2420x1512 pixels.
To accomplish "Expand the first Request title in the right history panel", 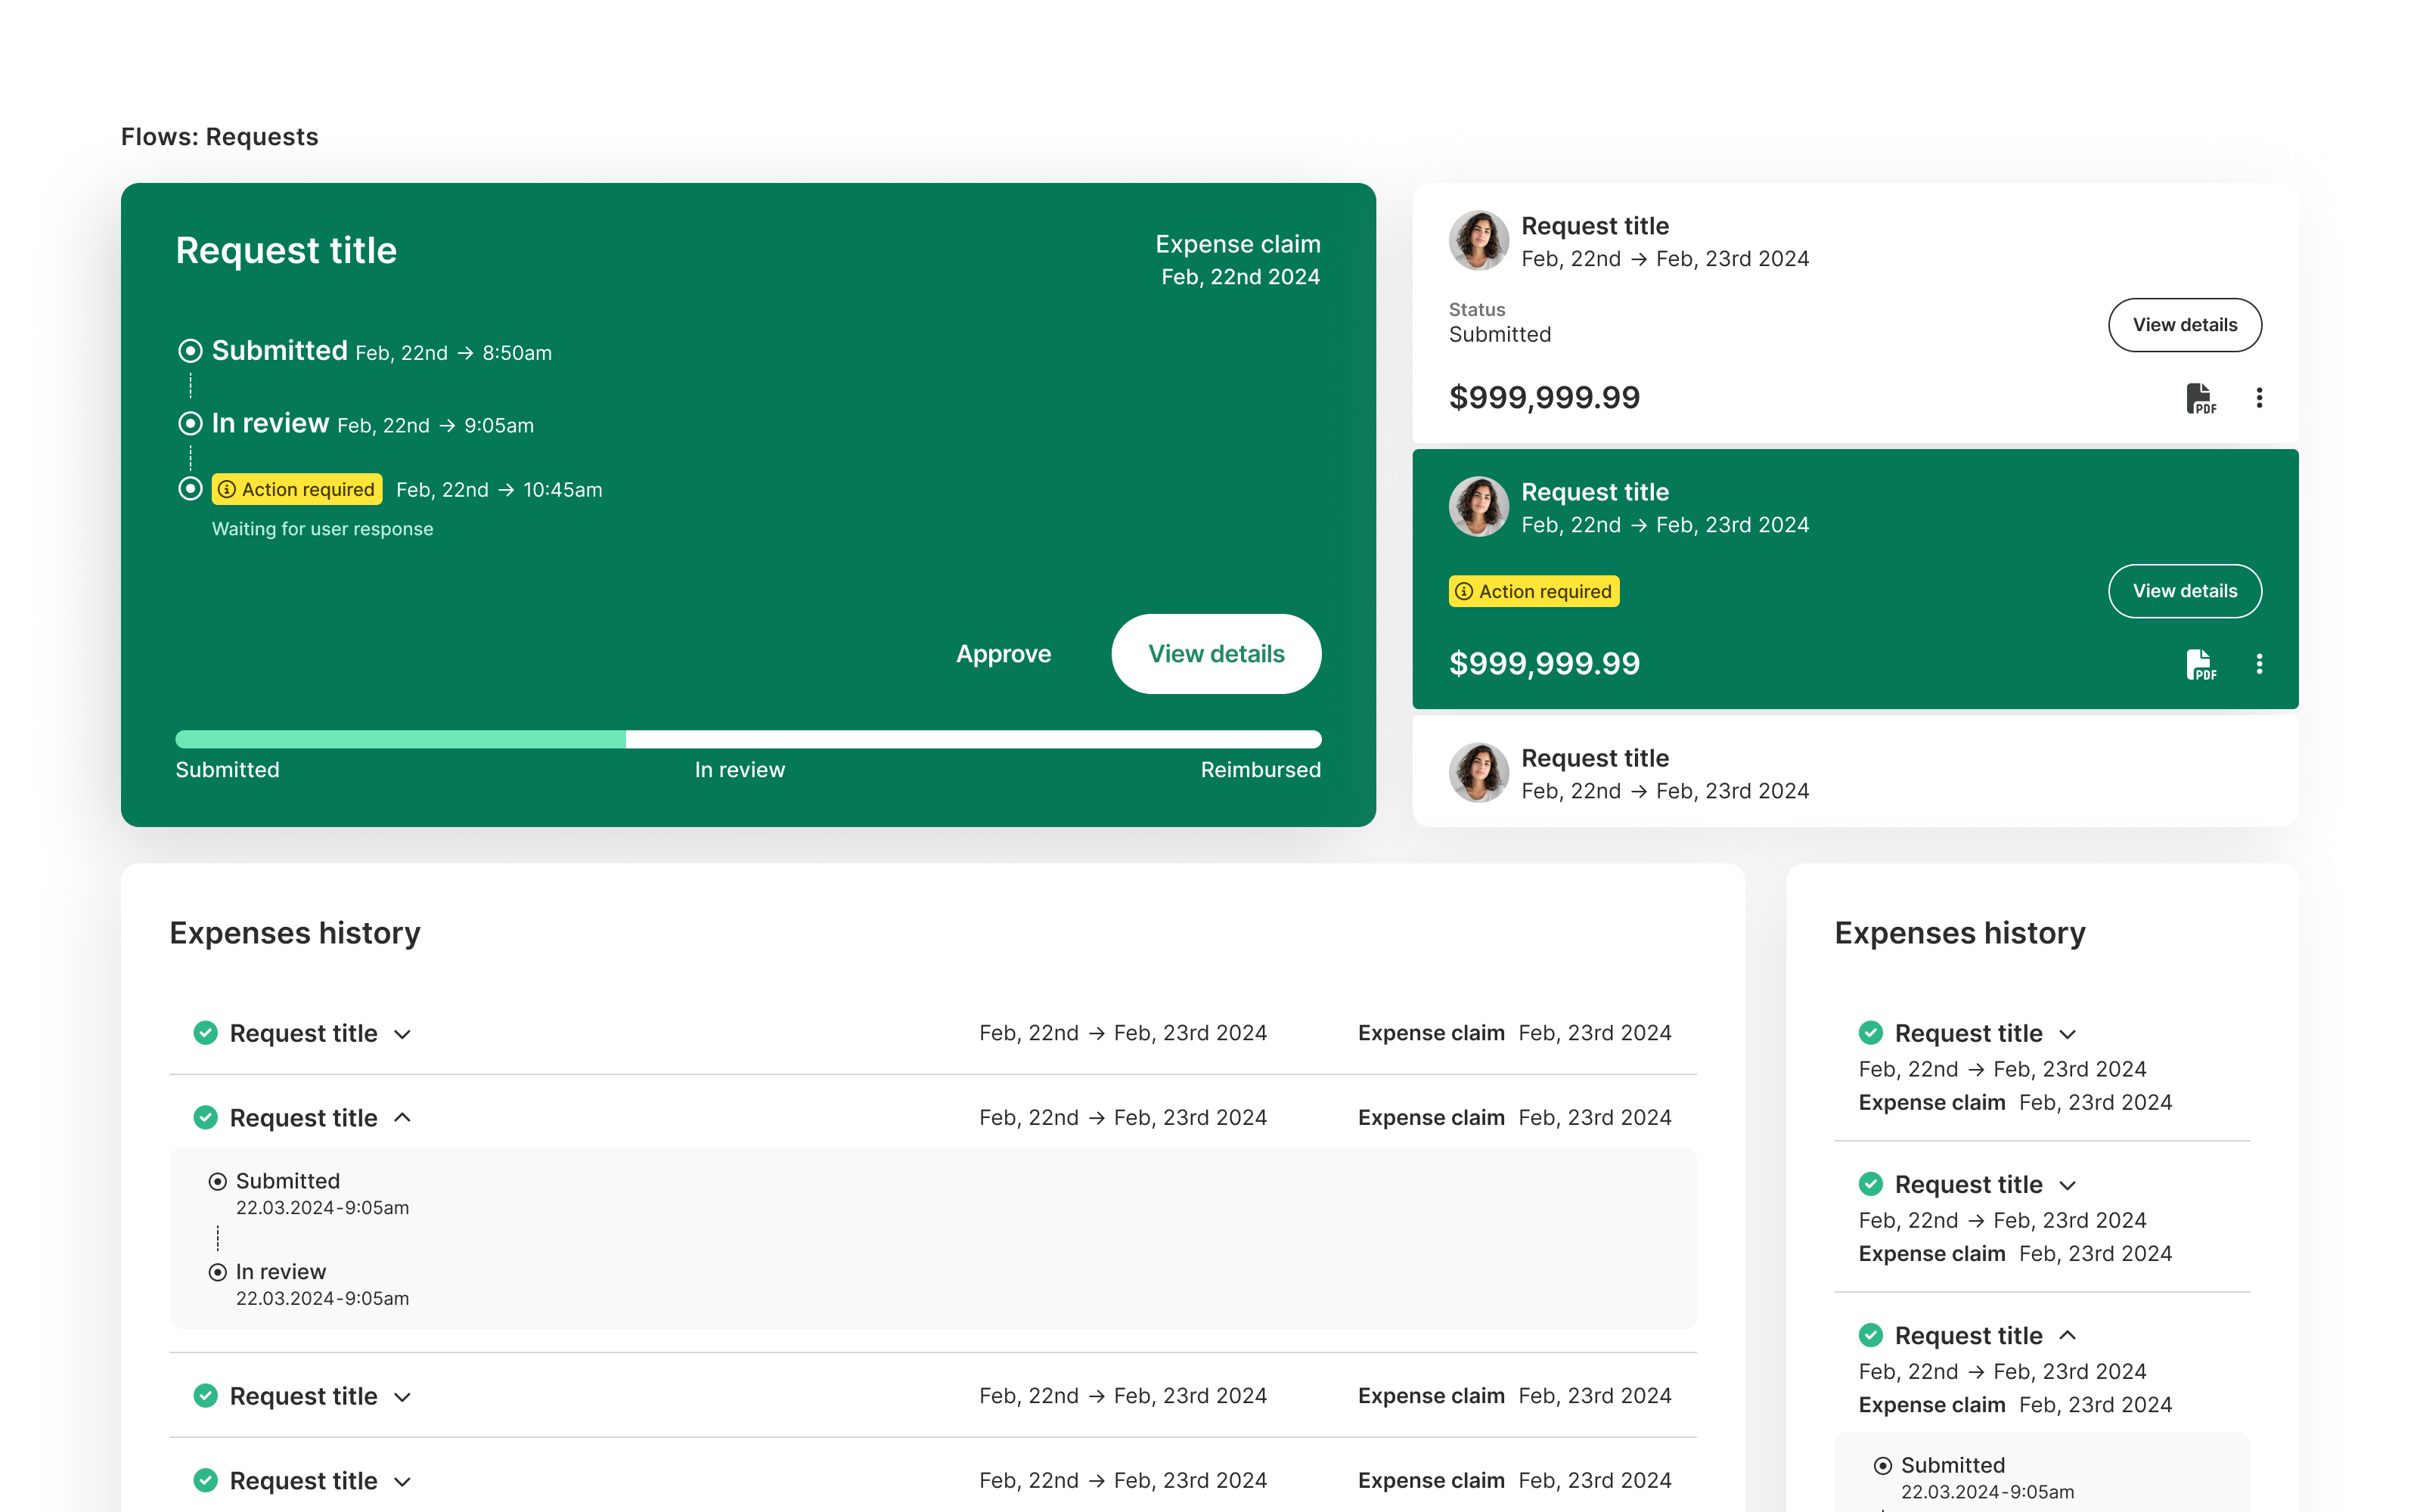I will (x=2067, y=1034).
